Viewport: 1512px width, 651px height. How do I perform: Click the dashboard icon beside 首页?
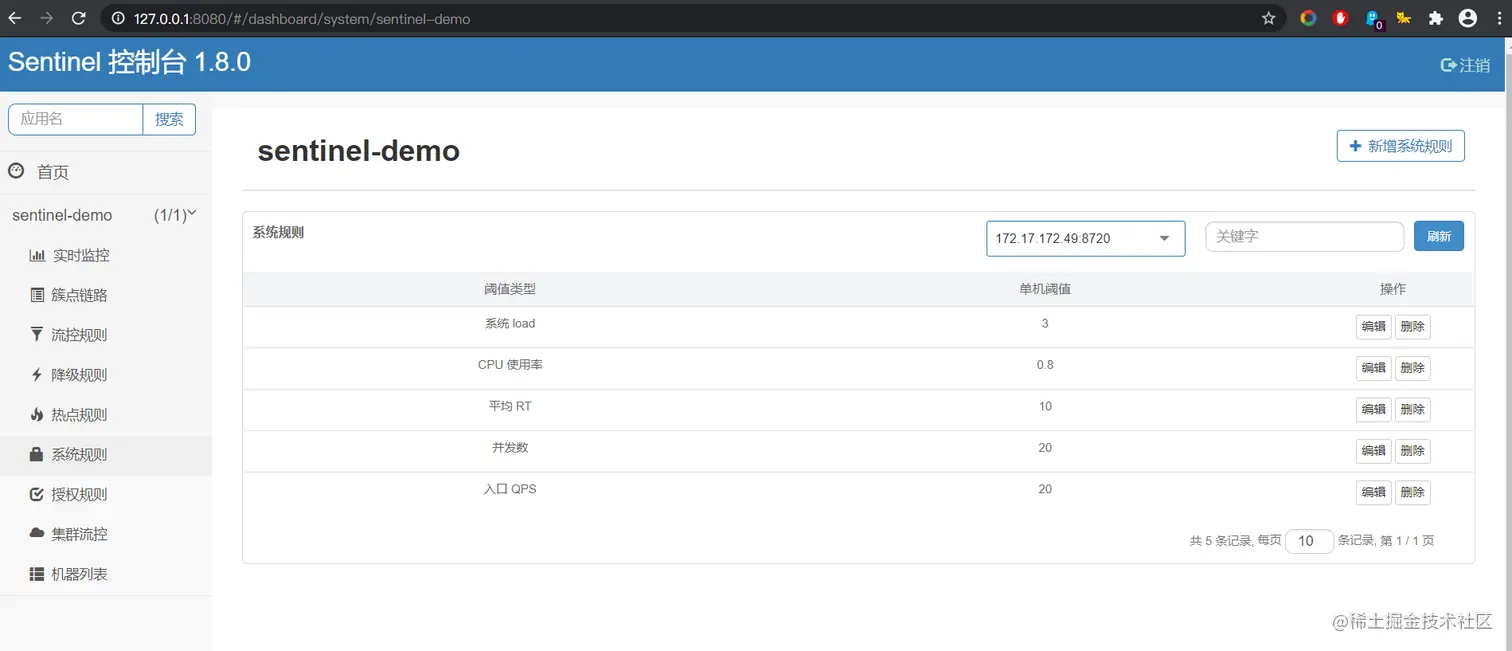[x=16, y=171]
